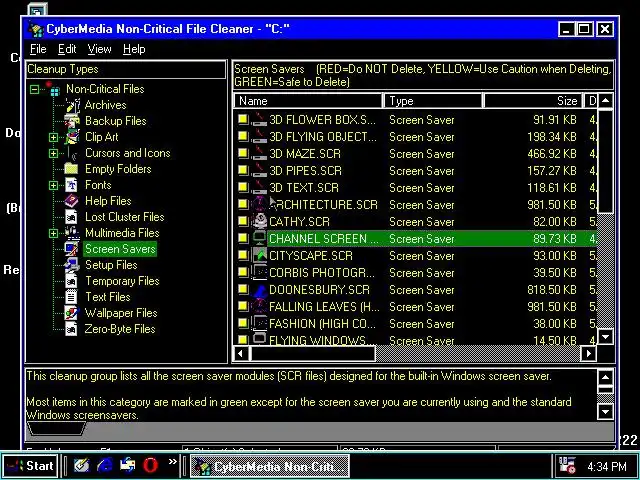The width and height of the screenshot is (640, 480).
Task: Click the CITYSCAPE.SCR file icon
Action: point(259,256)
